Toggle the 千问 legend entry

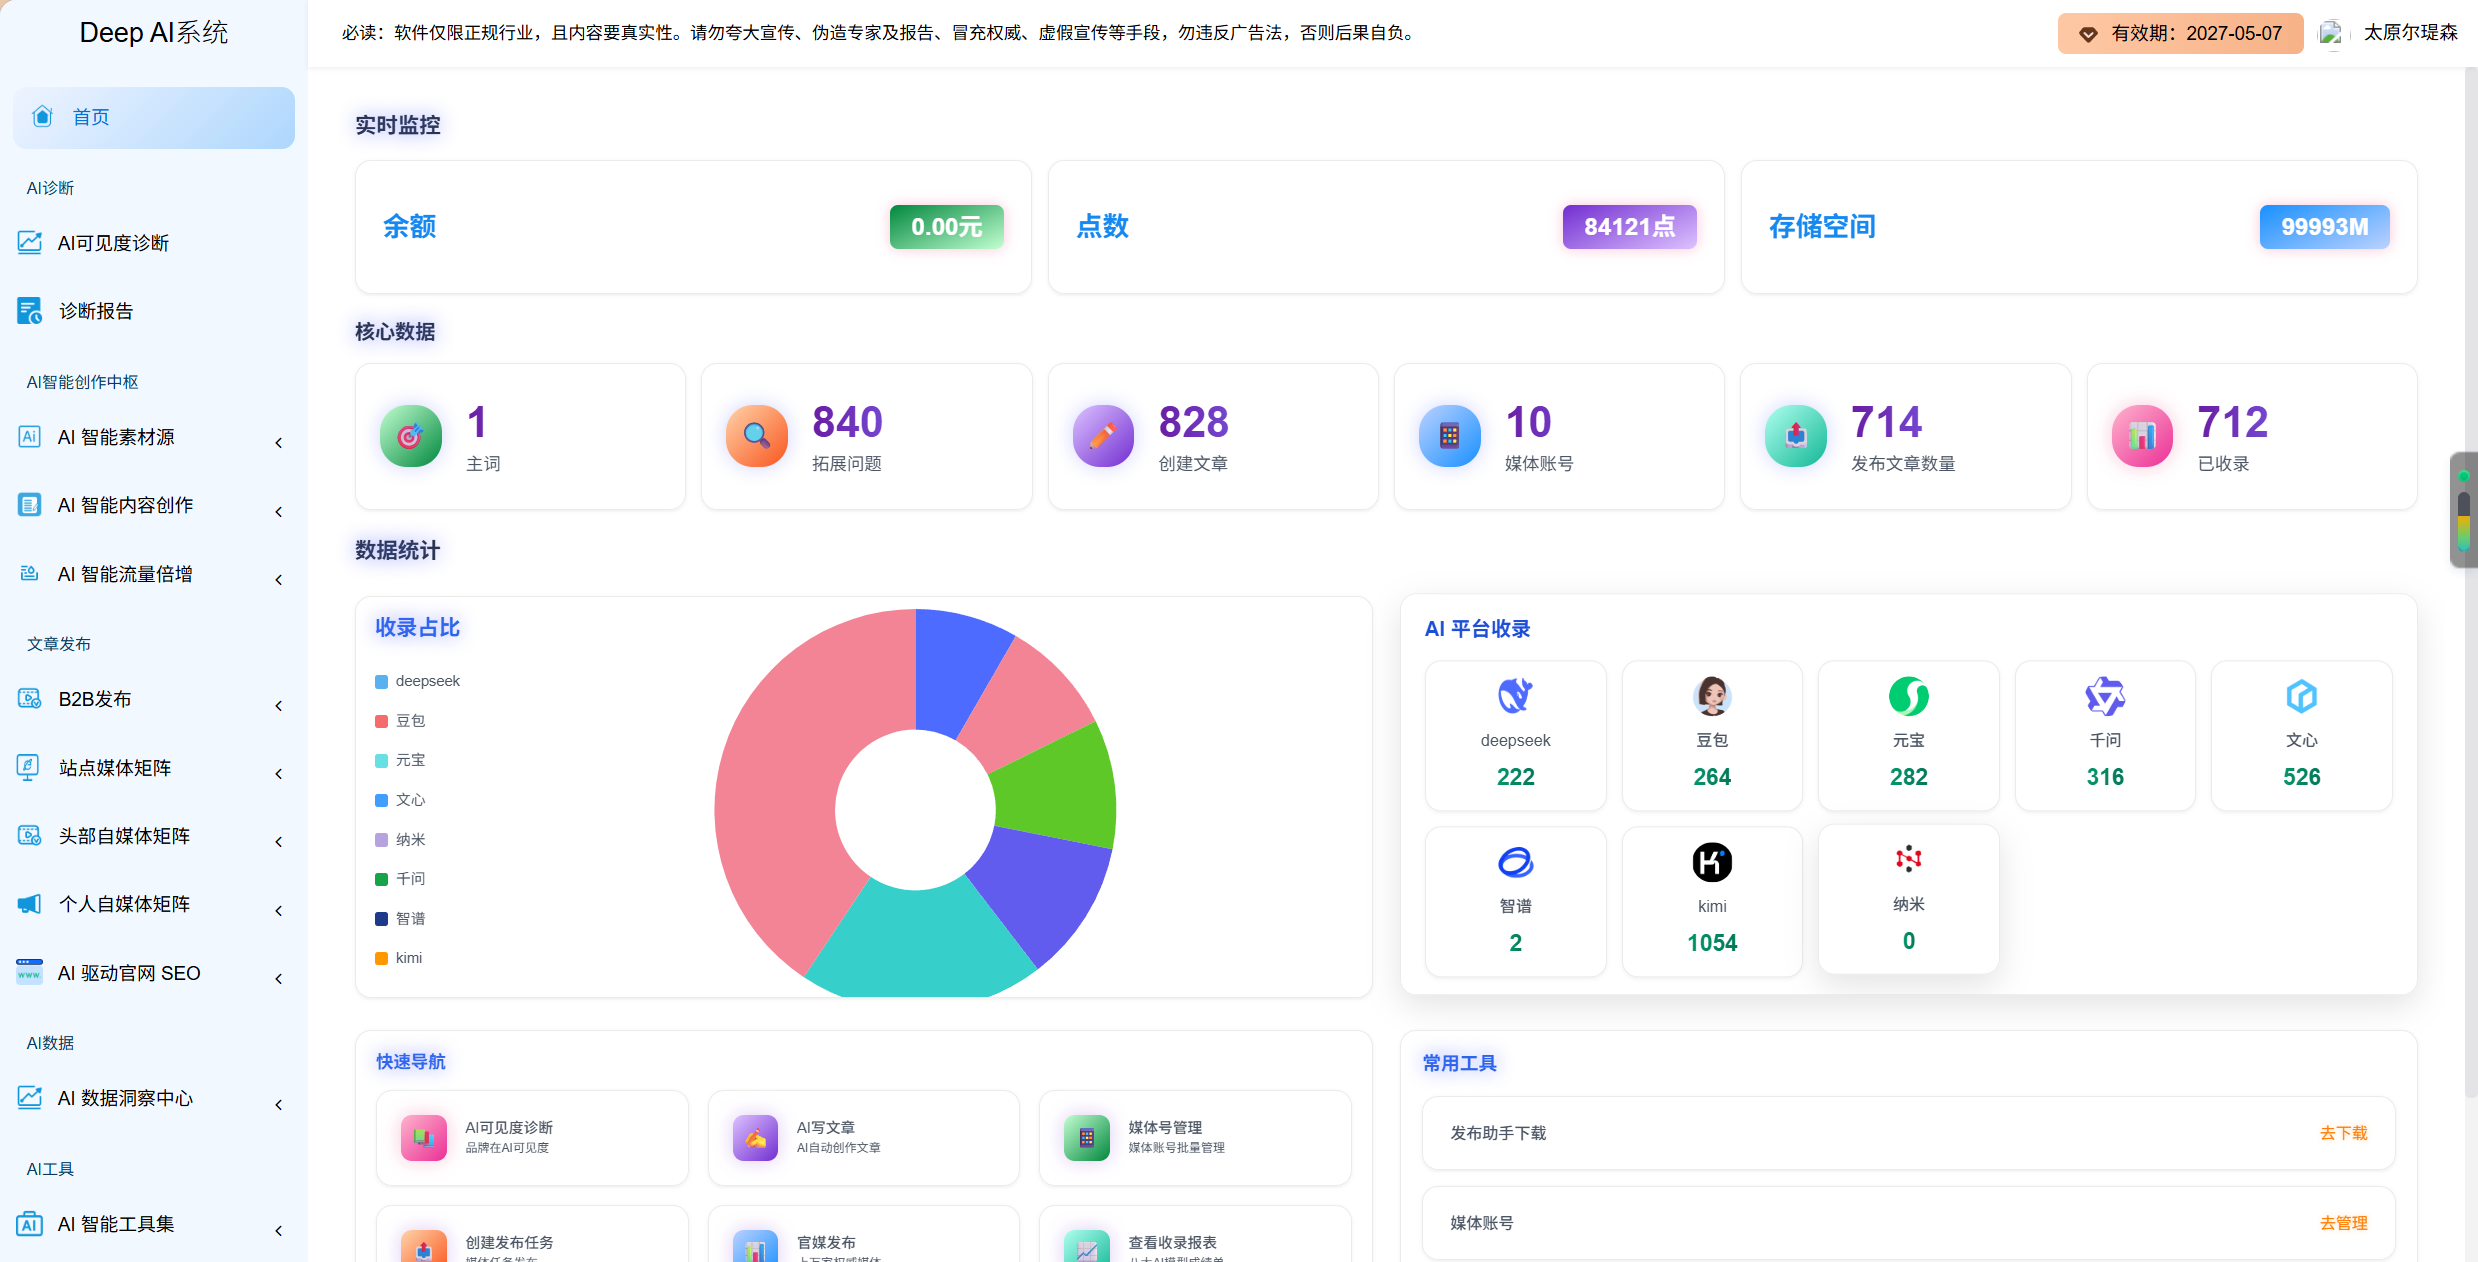tap(400, 878)
